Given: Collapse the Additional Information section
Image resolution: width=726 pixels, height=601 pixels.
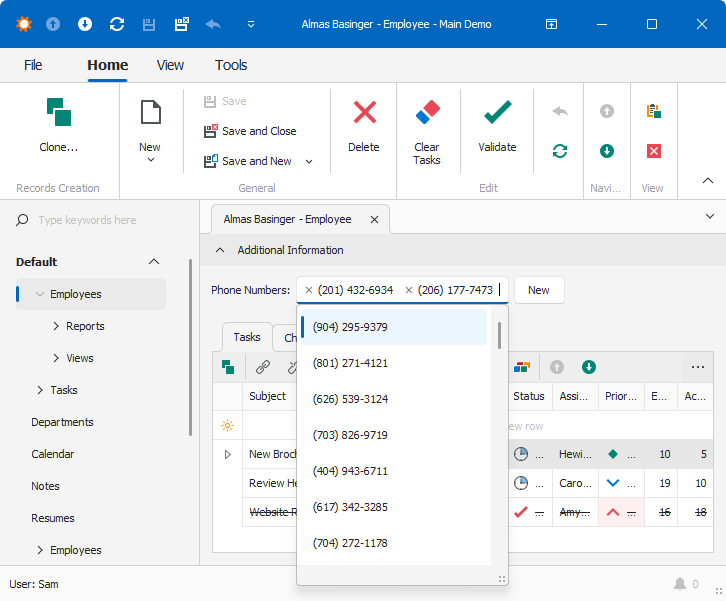Looking at the screenshot, I should pyautogui.click(x=220, y=250).
